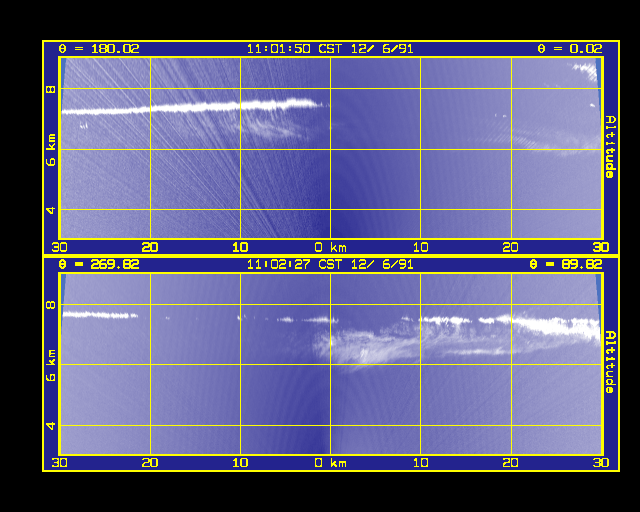Click bottom panel's rightmost 30 range label
The width and height of the screenshot is (640, 512).
coord(601,463)
